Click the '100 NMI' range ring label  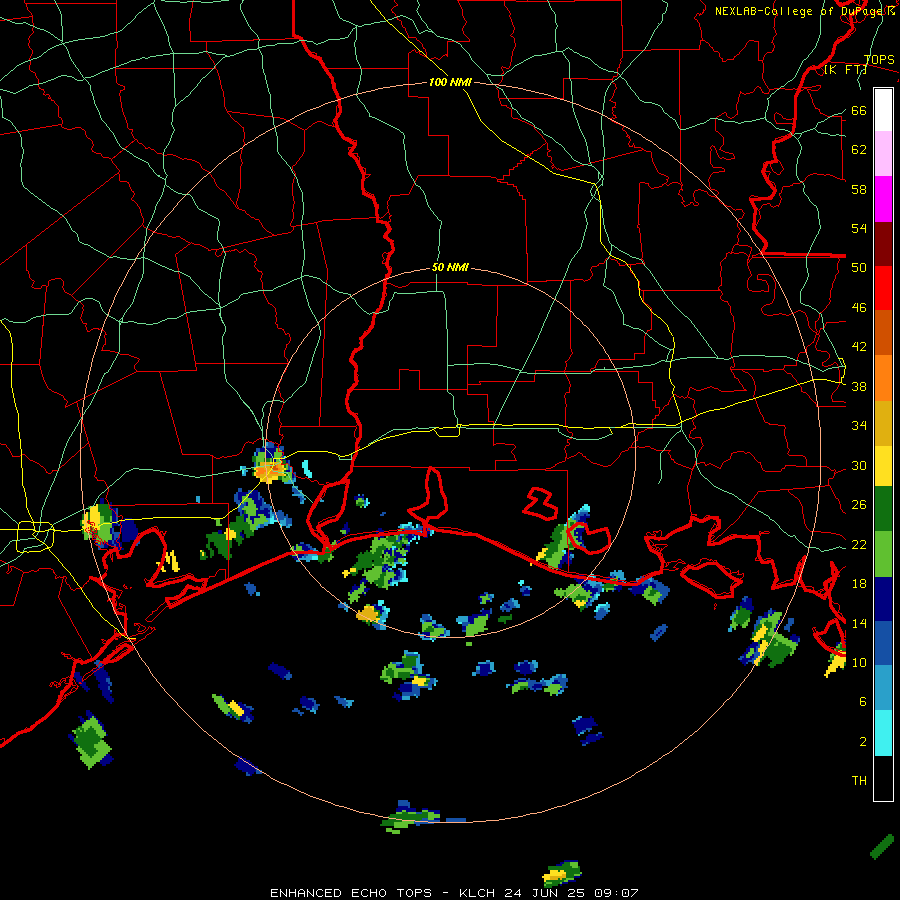(x=450, y=83)
